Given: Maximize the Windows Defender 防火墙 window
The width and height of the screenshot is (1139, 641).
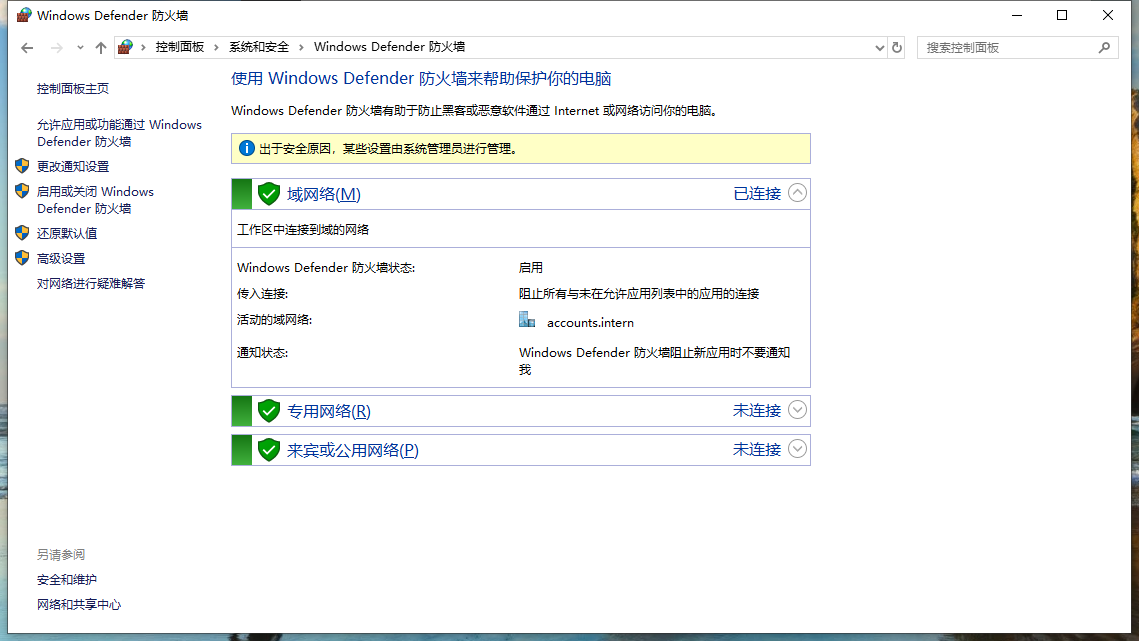Looking at the screenshot, I should pyautogui.click(x=1062, y=15).
